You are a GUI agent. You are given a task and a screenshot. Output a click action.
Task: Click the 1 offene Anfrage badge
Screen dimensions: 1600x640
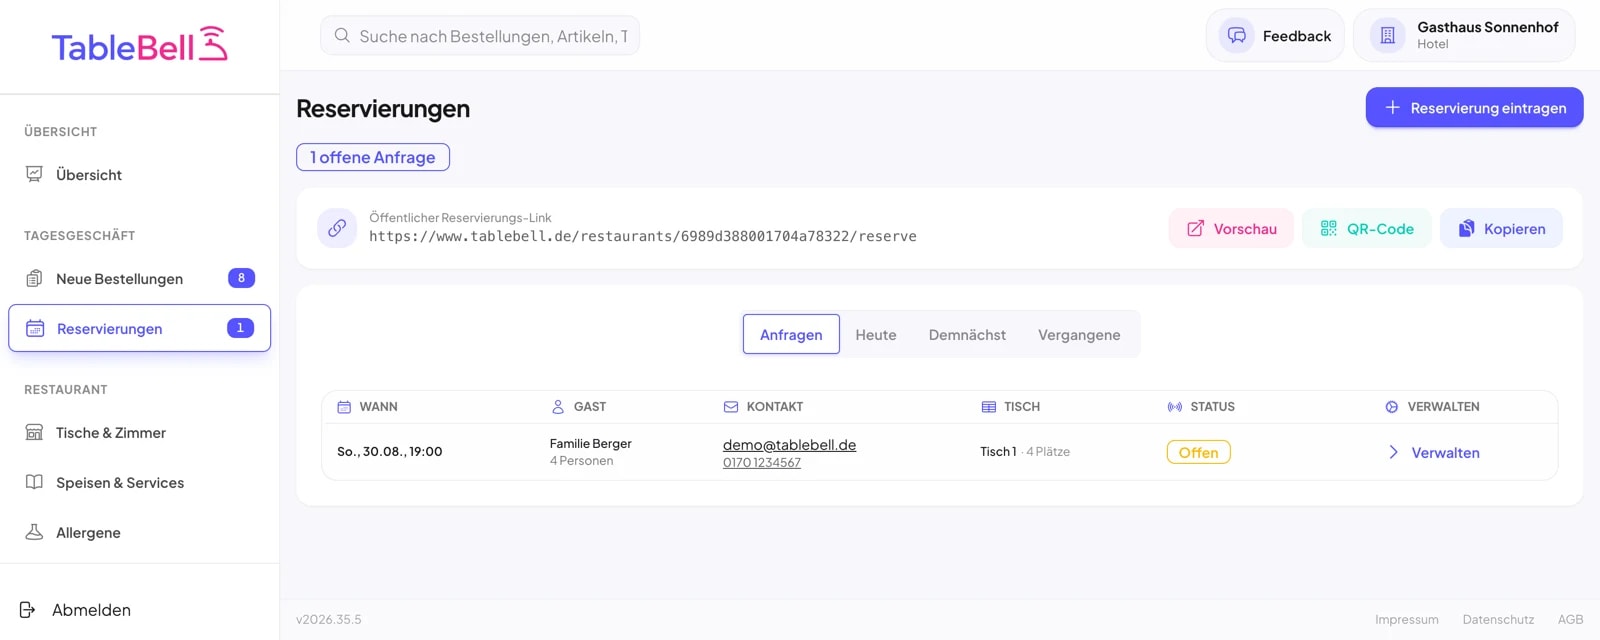(373, 157)
